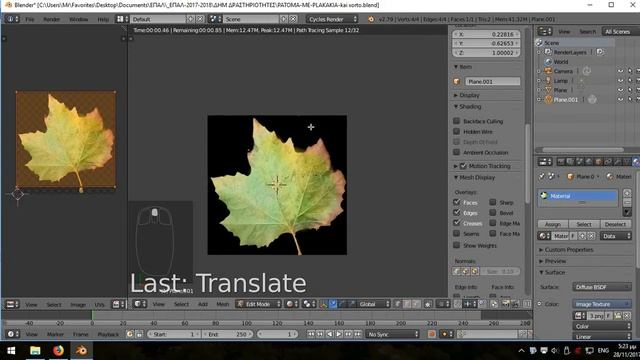
Task: Open the Diffuse BSDF surface dropdown
Action: [x=602, y=287]
